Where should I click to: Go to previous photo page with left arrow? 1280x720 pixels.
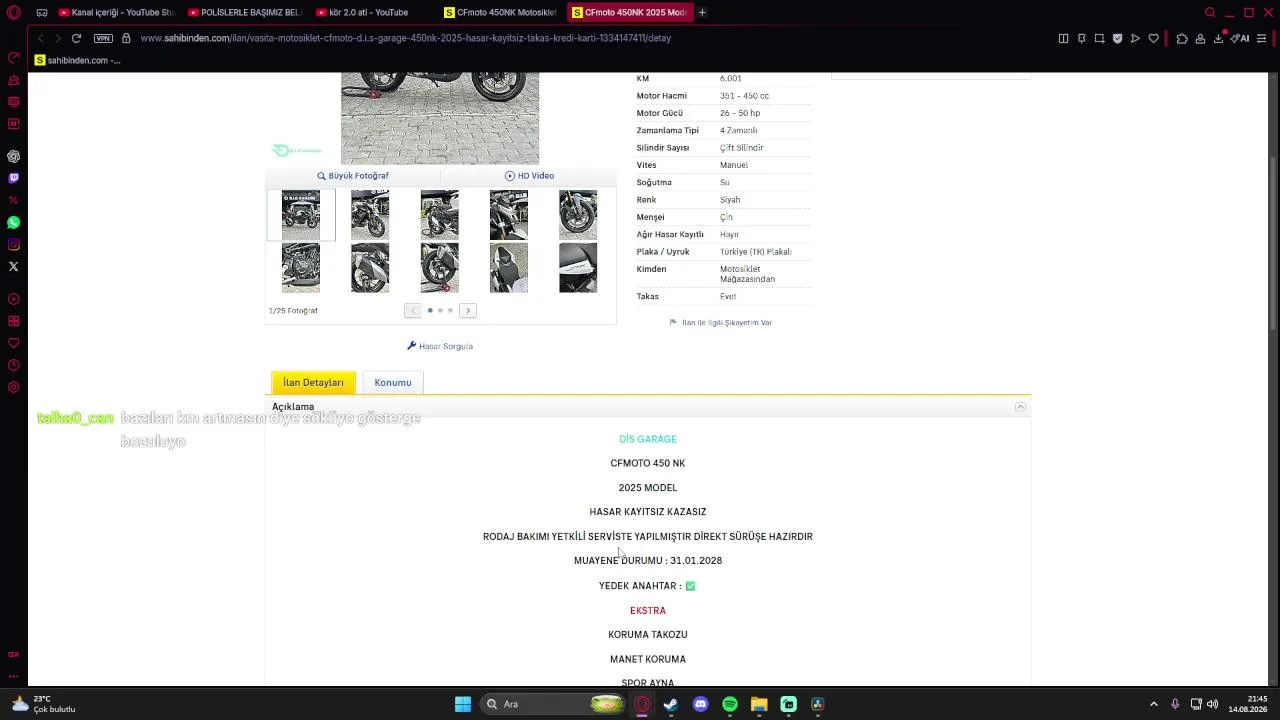pos(412,311)
